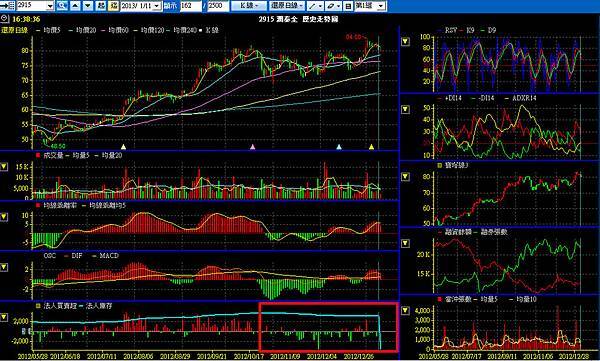Click the OSC legend label

pyautogui.click(x=50, y=255)
